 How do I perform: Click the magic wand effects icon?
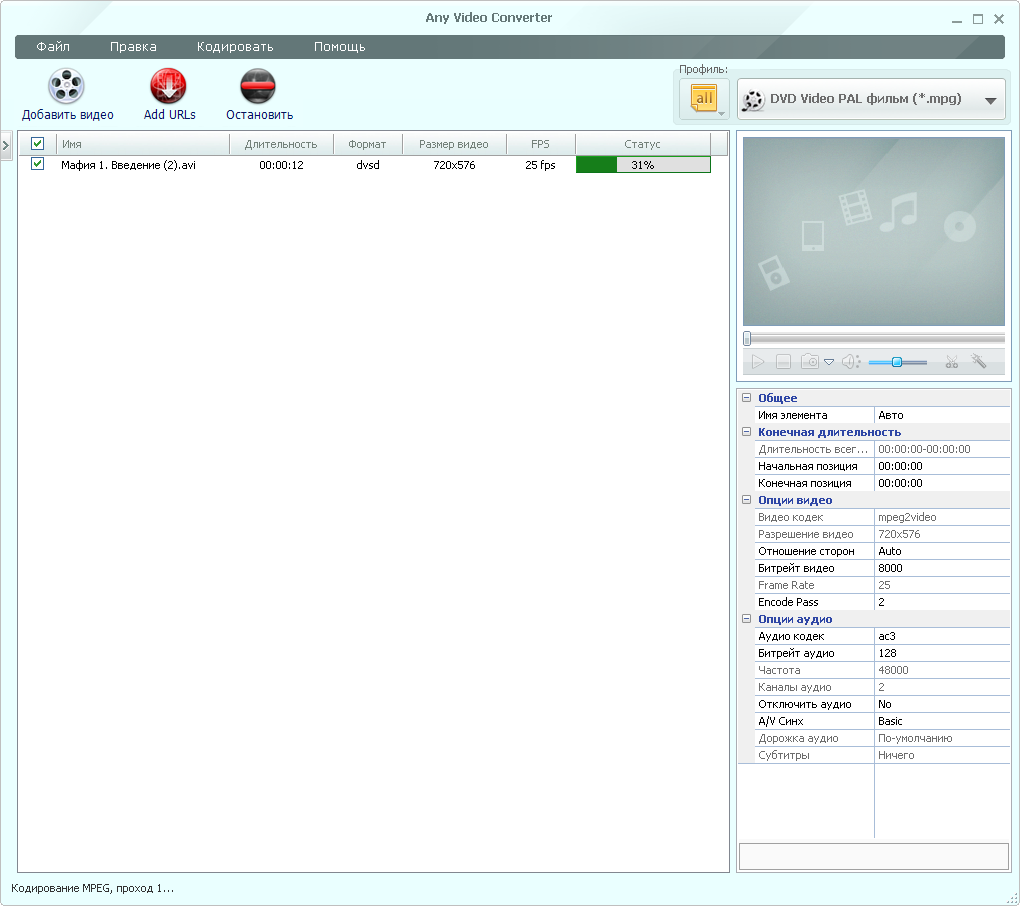pyautogui.click(x=978, y=361)
